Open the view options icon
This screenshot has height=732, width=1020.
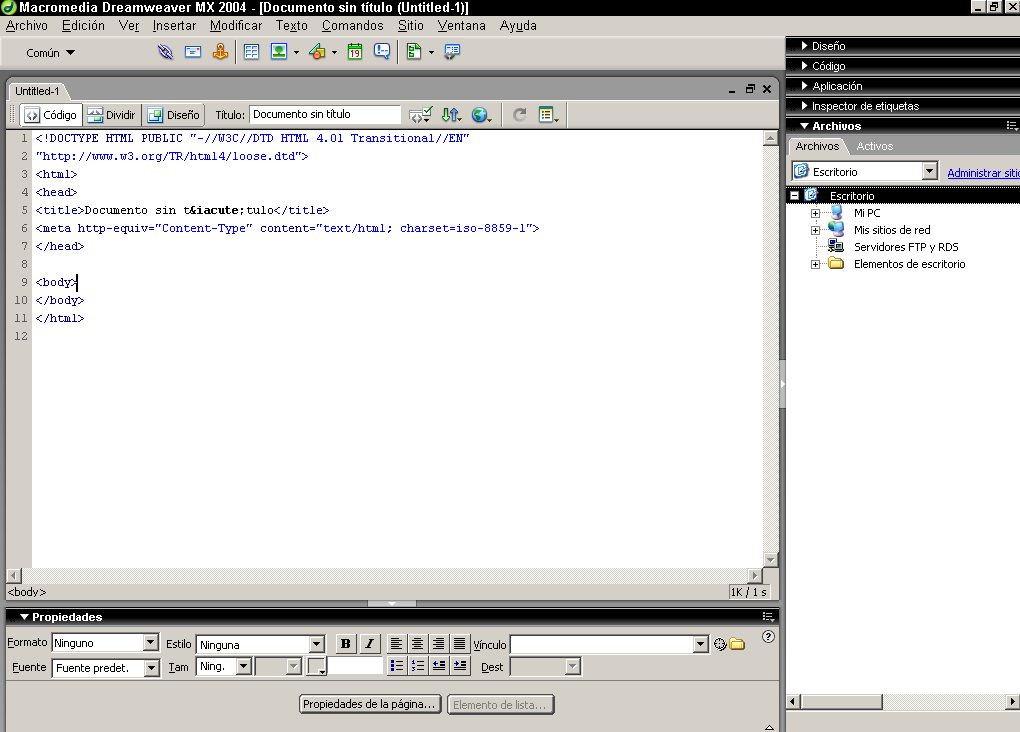pos(548,115)
